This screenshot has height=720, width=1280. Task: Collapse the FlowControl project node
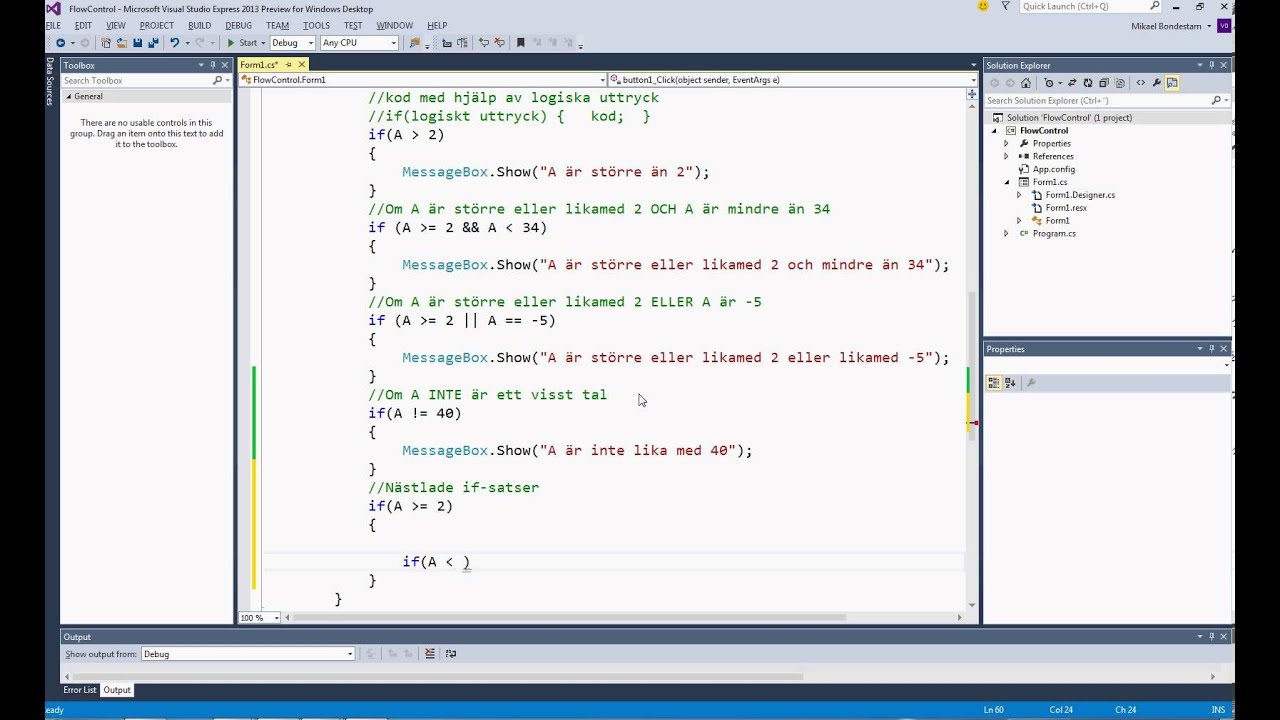point(994,131)
